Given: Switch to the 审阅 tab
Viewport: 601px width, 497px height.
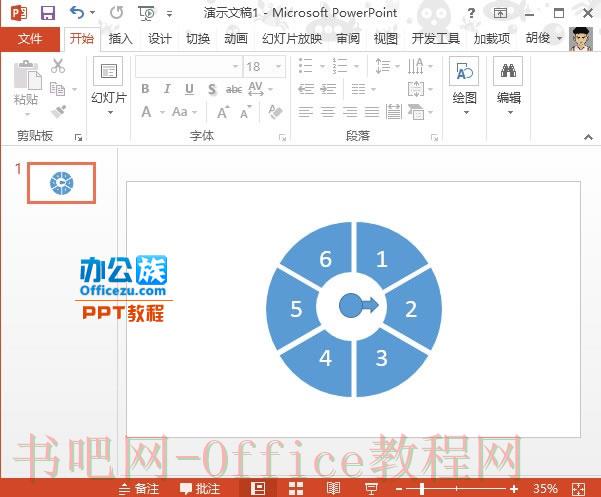Looking at the screenshot, I should pyautogui.click(x=348, y=39).
